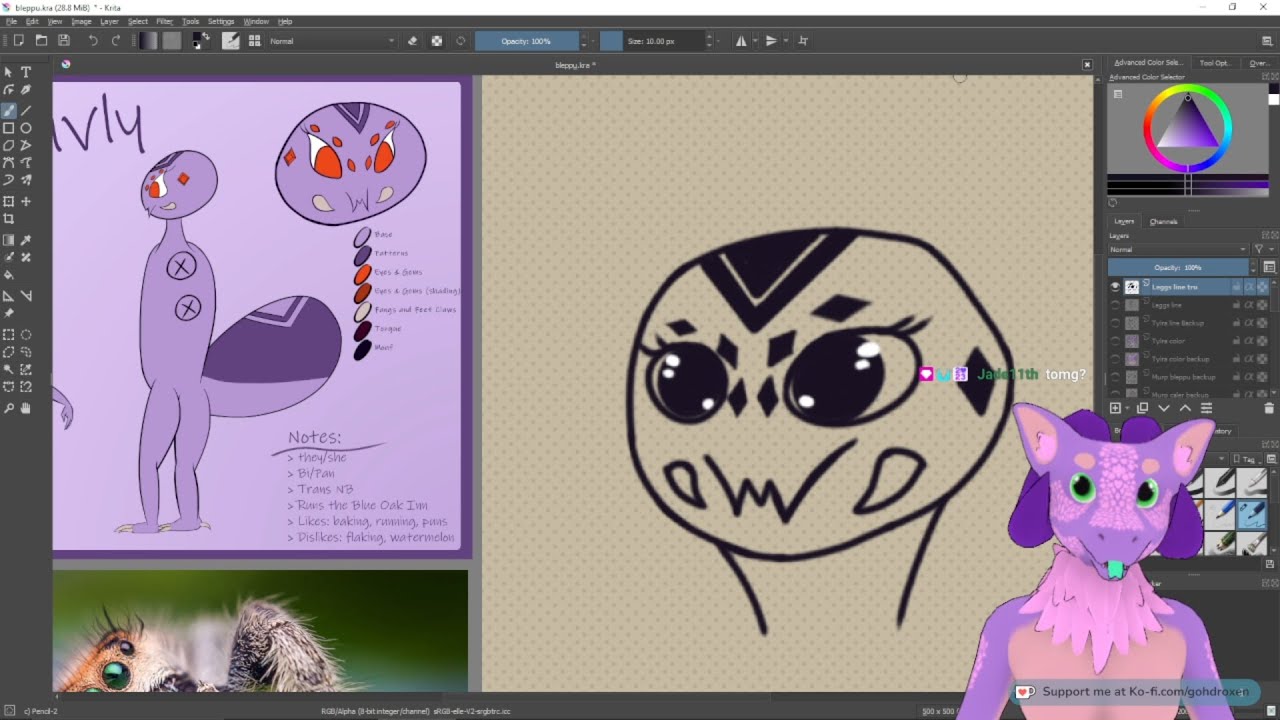
Task: Activate the Crop tool
Action: [9, 219]
